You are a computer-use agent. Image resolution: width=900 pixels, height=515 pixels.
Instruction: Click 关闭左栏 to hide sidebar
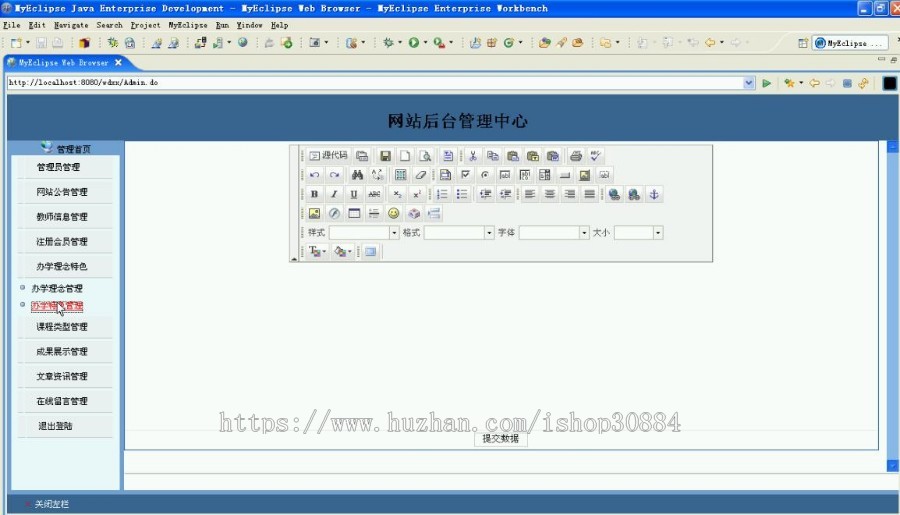pyautogui.click(x=51, y=504)
